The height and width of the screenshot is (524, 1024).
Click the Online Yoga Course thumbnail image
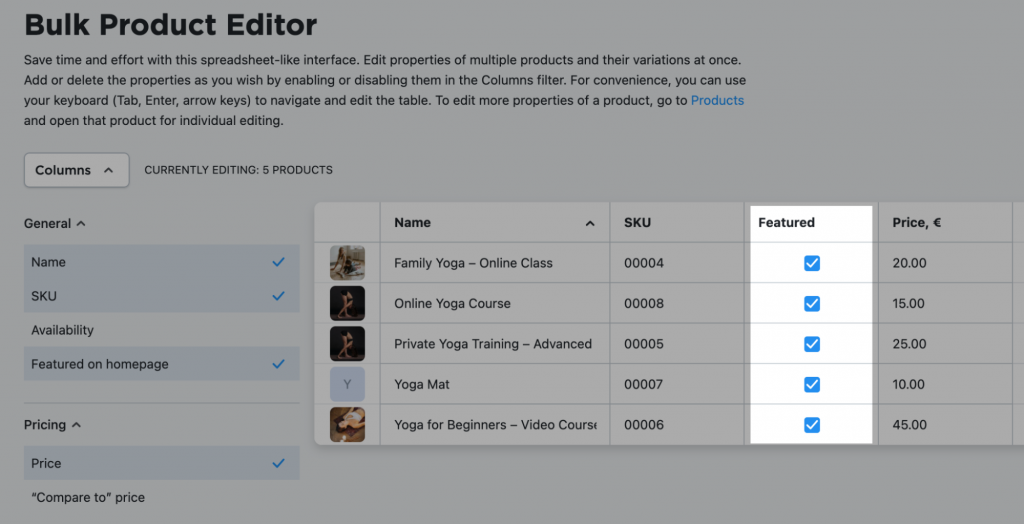(347, 303)
